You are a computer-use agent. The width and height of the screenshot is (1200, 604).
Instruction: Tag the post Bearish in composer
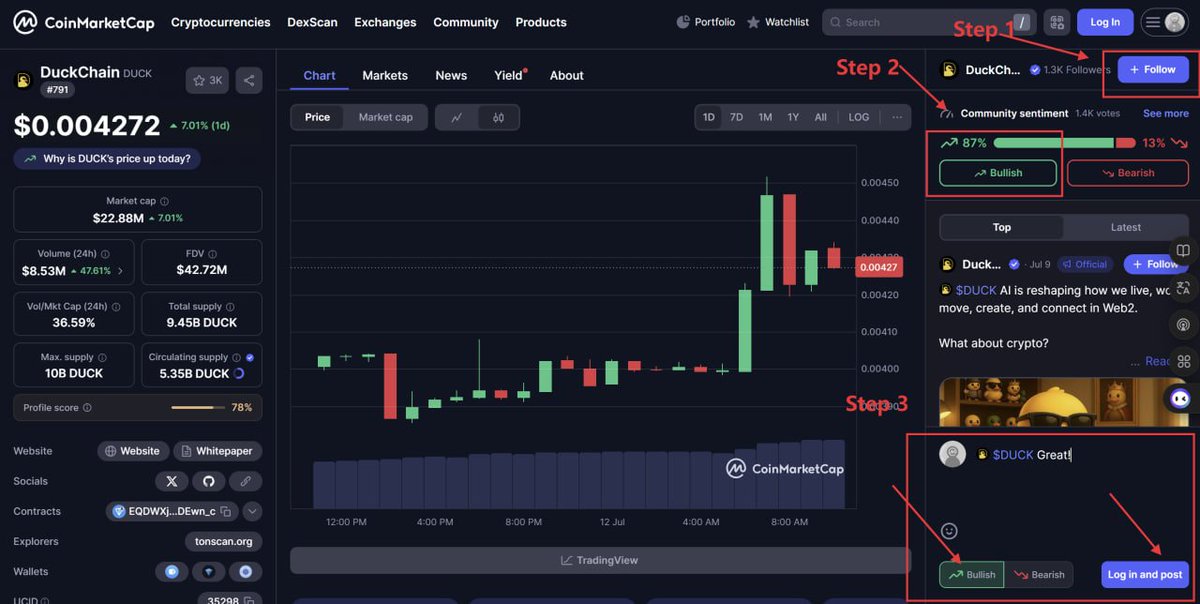(x=1039, y=574)
